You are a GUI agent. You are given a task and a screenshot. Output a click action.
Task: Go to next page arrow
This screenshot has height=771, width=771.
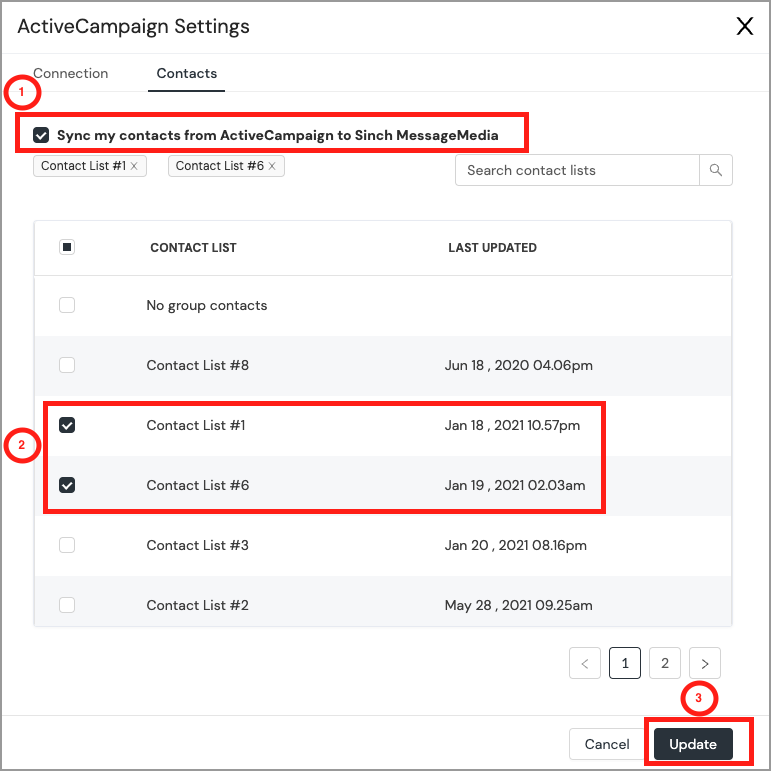705,663
